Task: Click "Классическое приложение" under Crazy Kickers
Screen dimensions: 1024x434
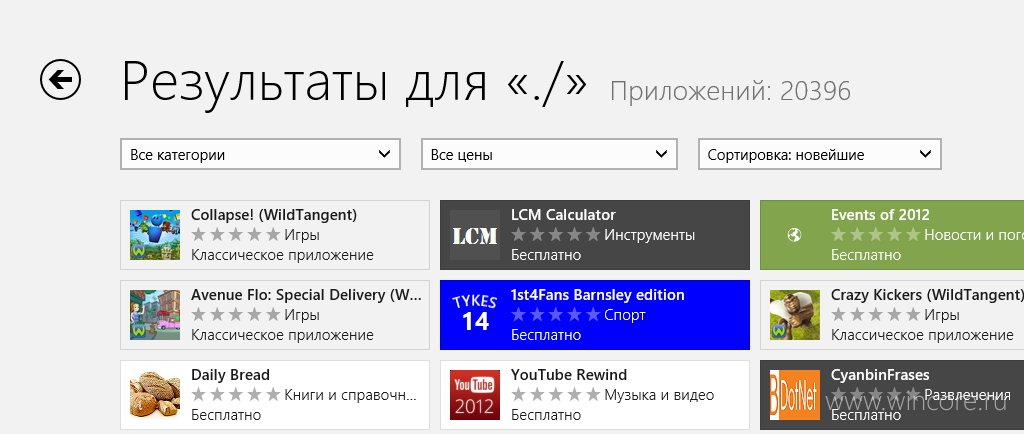Action: (922, 335)
